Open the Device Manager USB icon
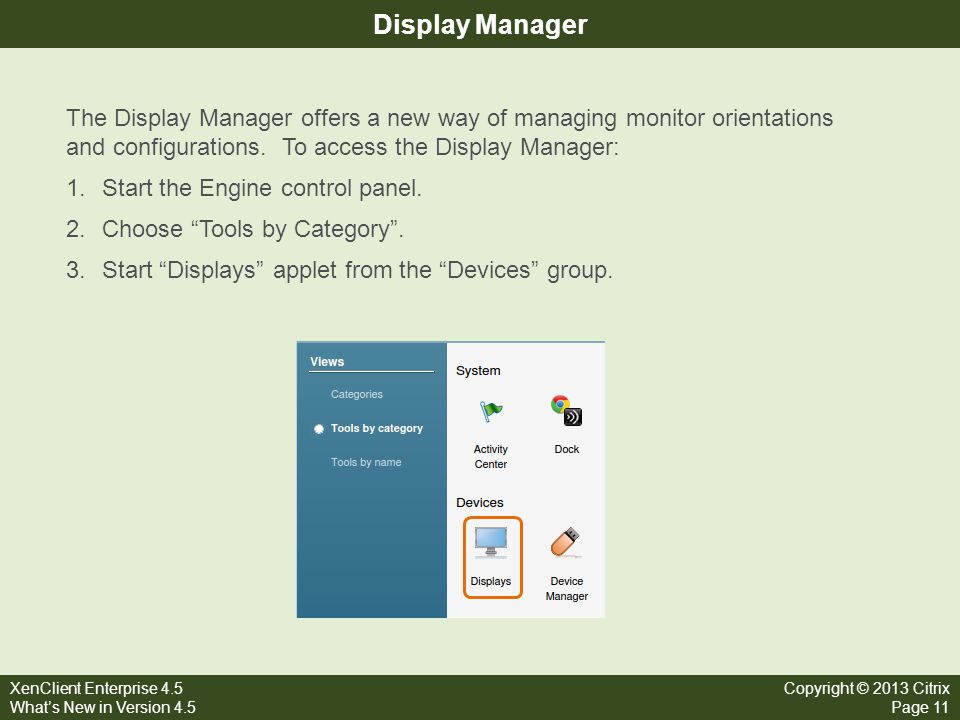Viewport: 960px width, 720px height. pyautogui.click(x=566, y=542)
